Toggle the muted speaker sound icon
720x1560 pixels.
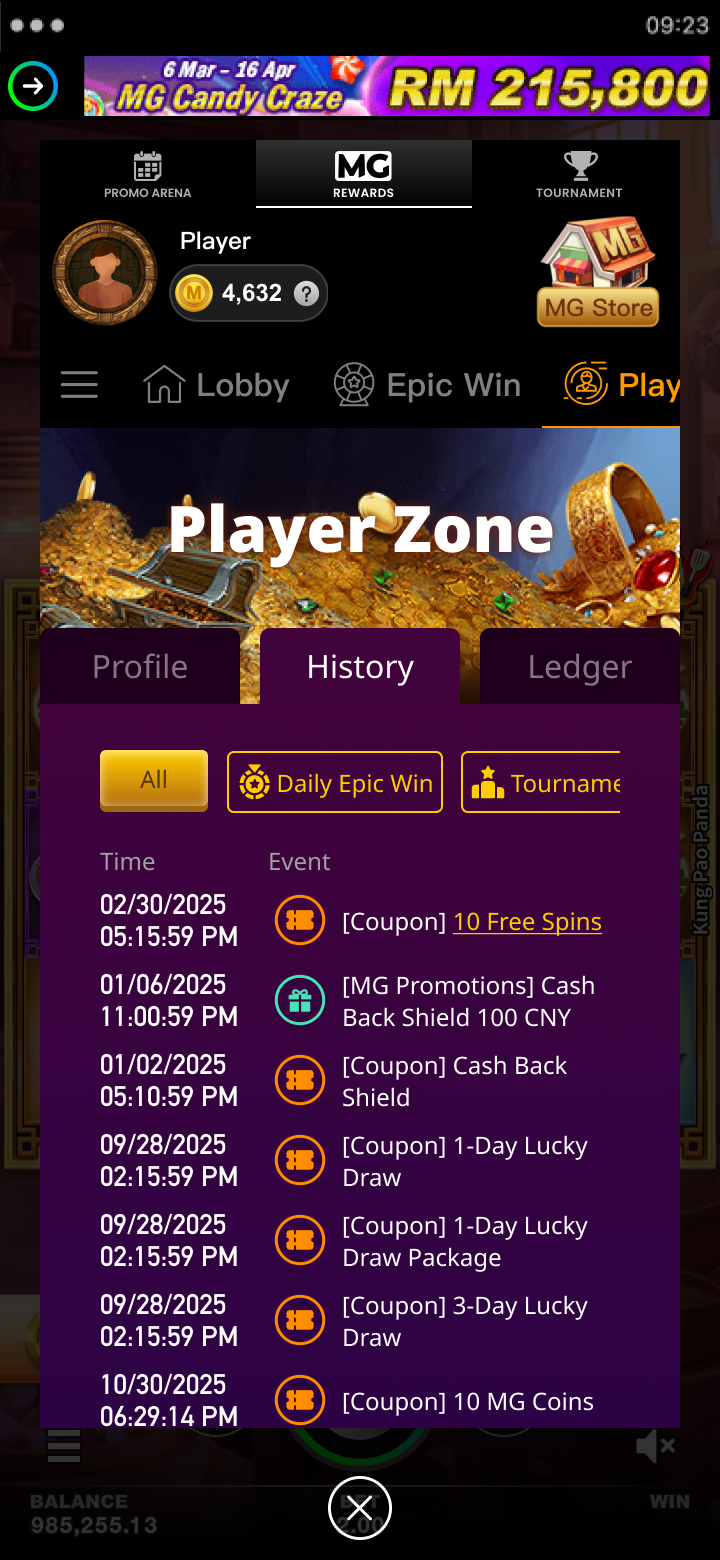tap(656, 1446)
